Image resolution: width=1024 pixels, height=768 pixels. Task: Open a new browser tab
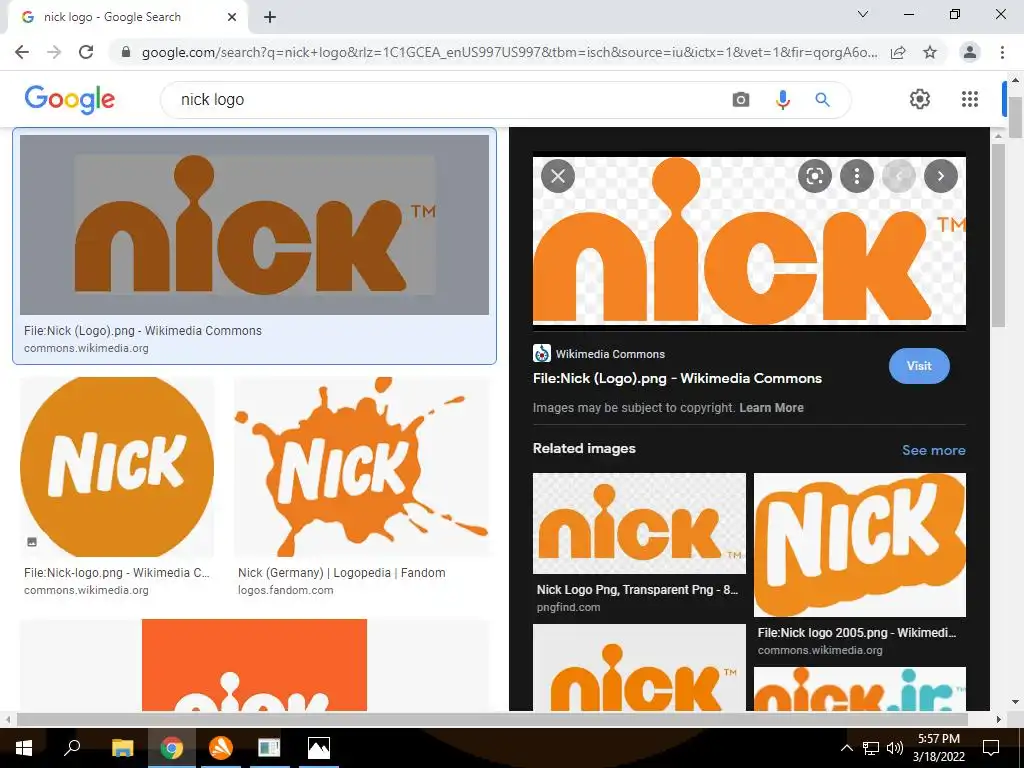pyautogui.click(x=270, y=17)
